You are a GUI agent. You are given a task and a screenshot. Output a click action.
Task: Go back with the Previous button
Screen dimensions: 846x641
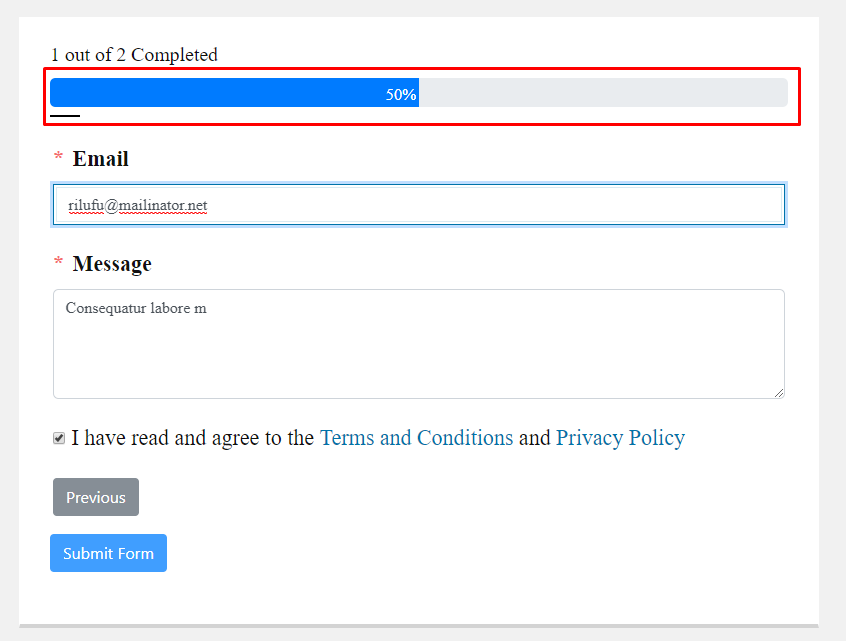96,497
